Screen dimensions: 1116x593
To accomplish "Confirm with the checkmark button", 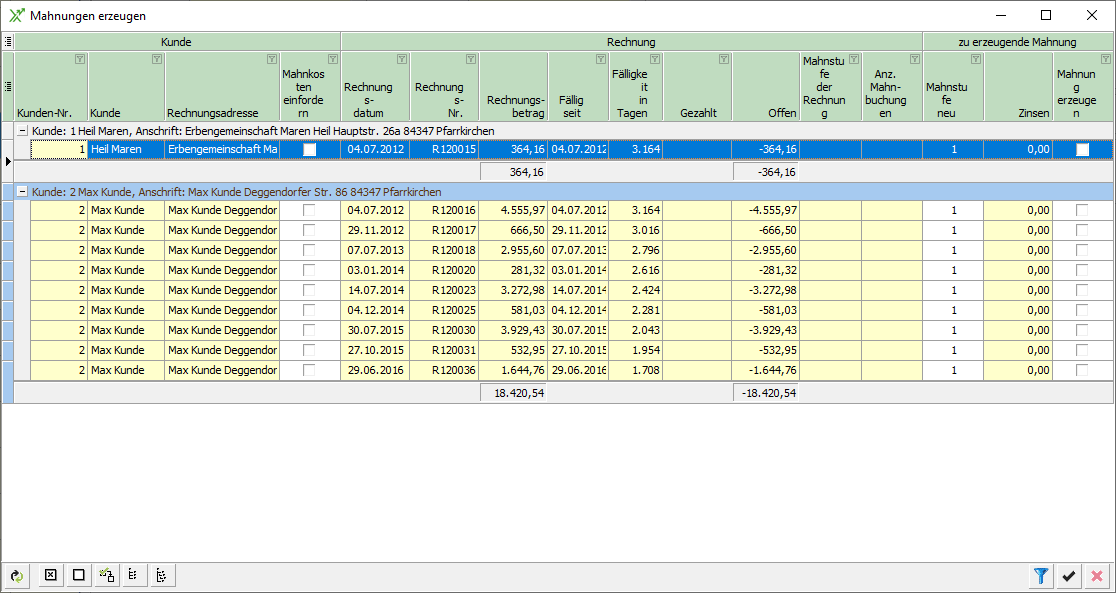I will click(1069, 575).
